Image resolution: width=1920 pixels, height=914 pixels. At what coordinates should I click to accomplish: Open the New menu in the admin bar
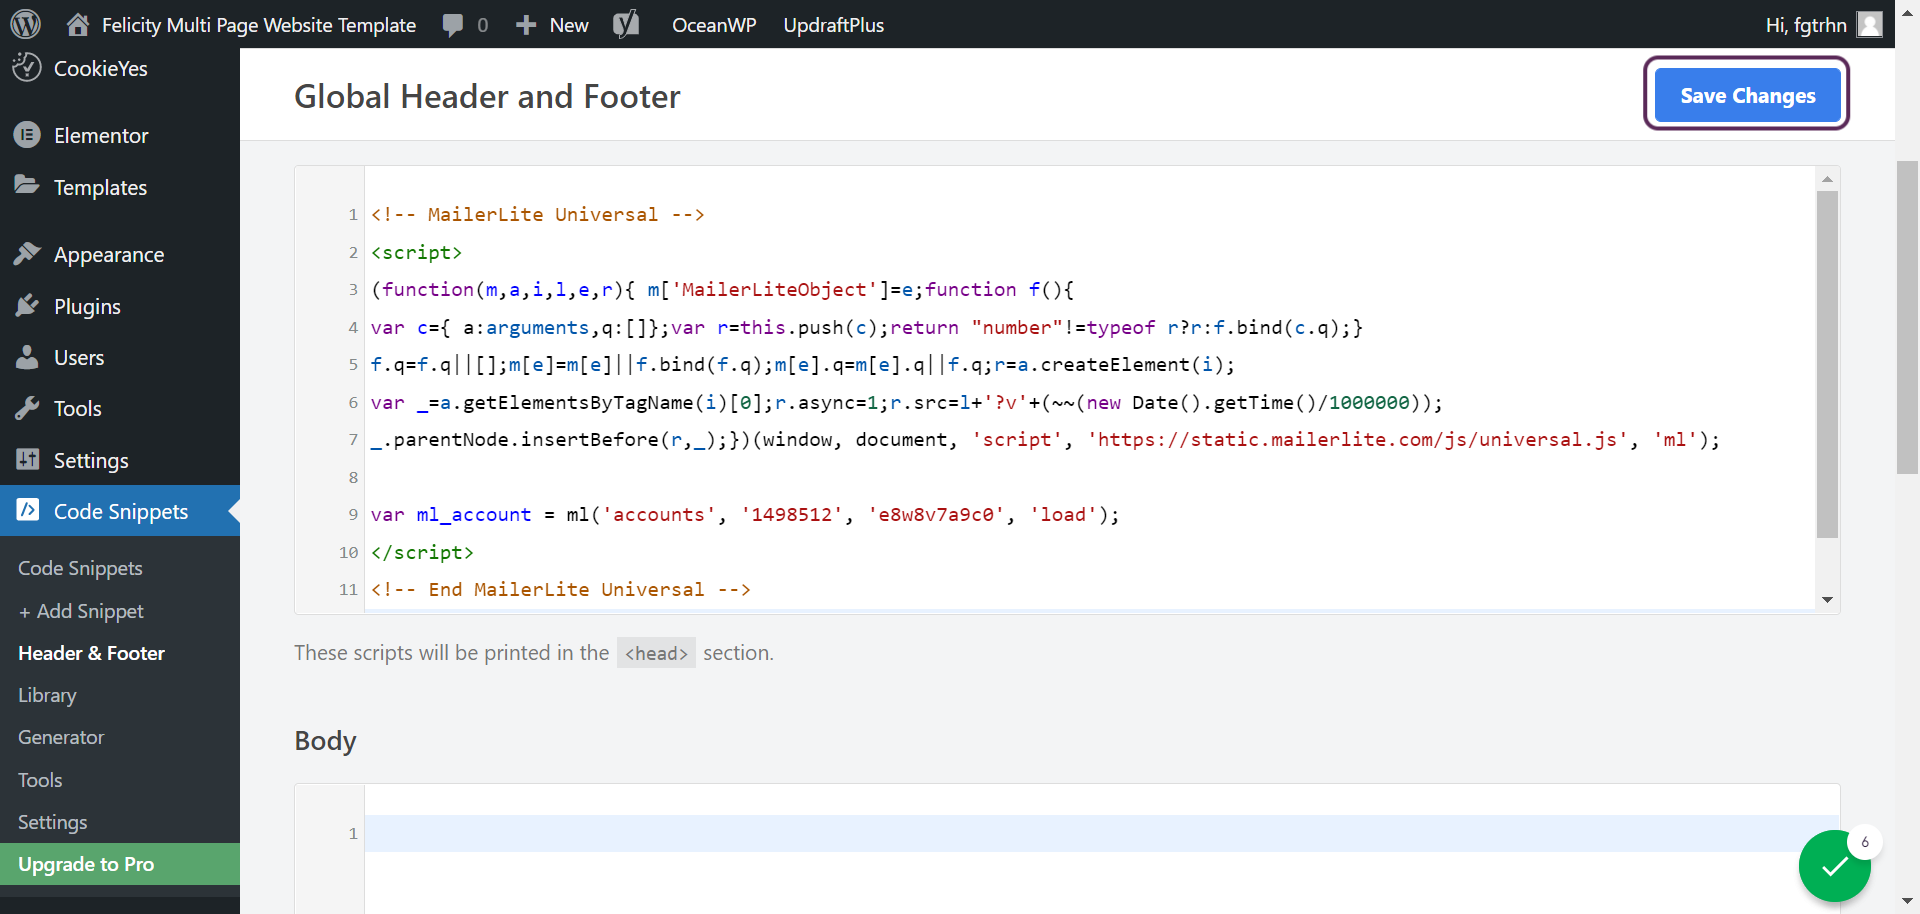pyautogui.click(x=569, y=25)
